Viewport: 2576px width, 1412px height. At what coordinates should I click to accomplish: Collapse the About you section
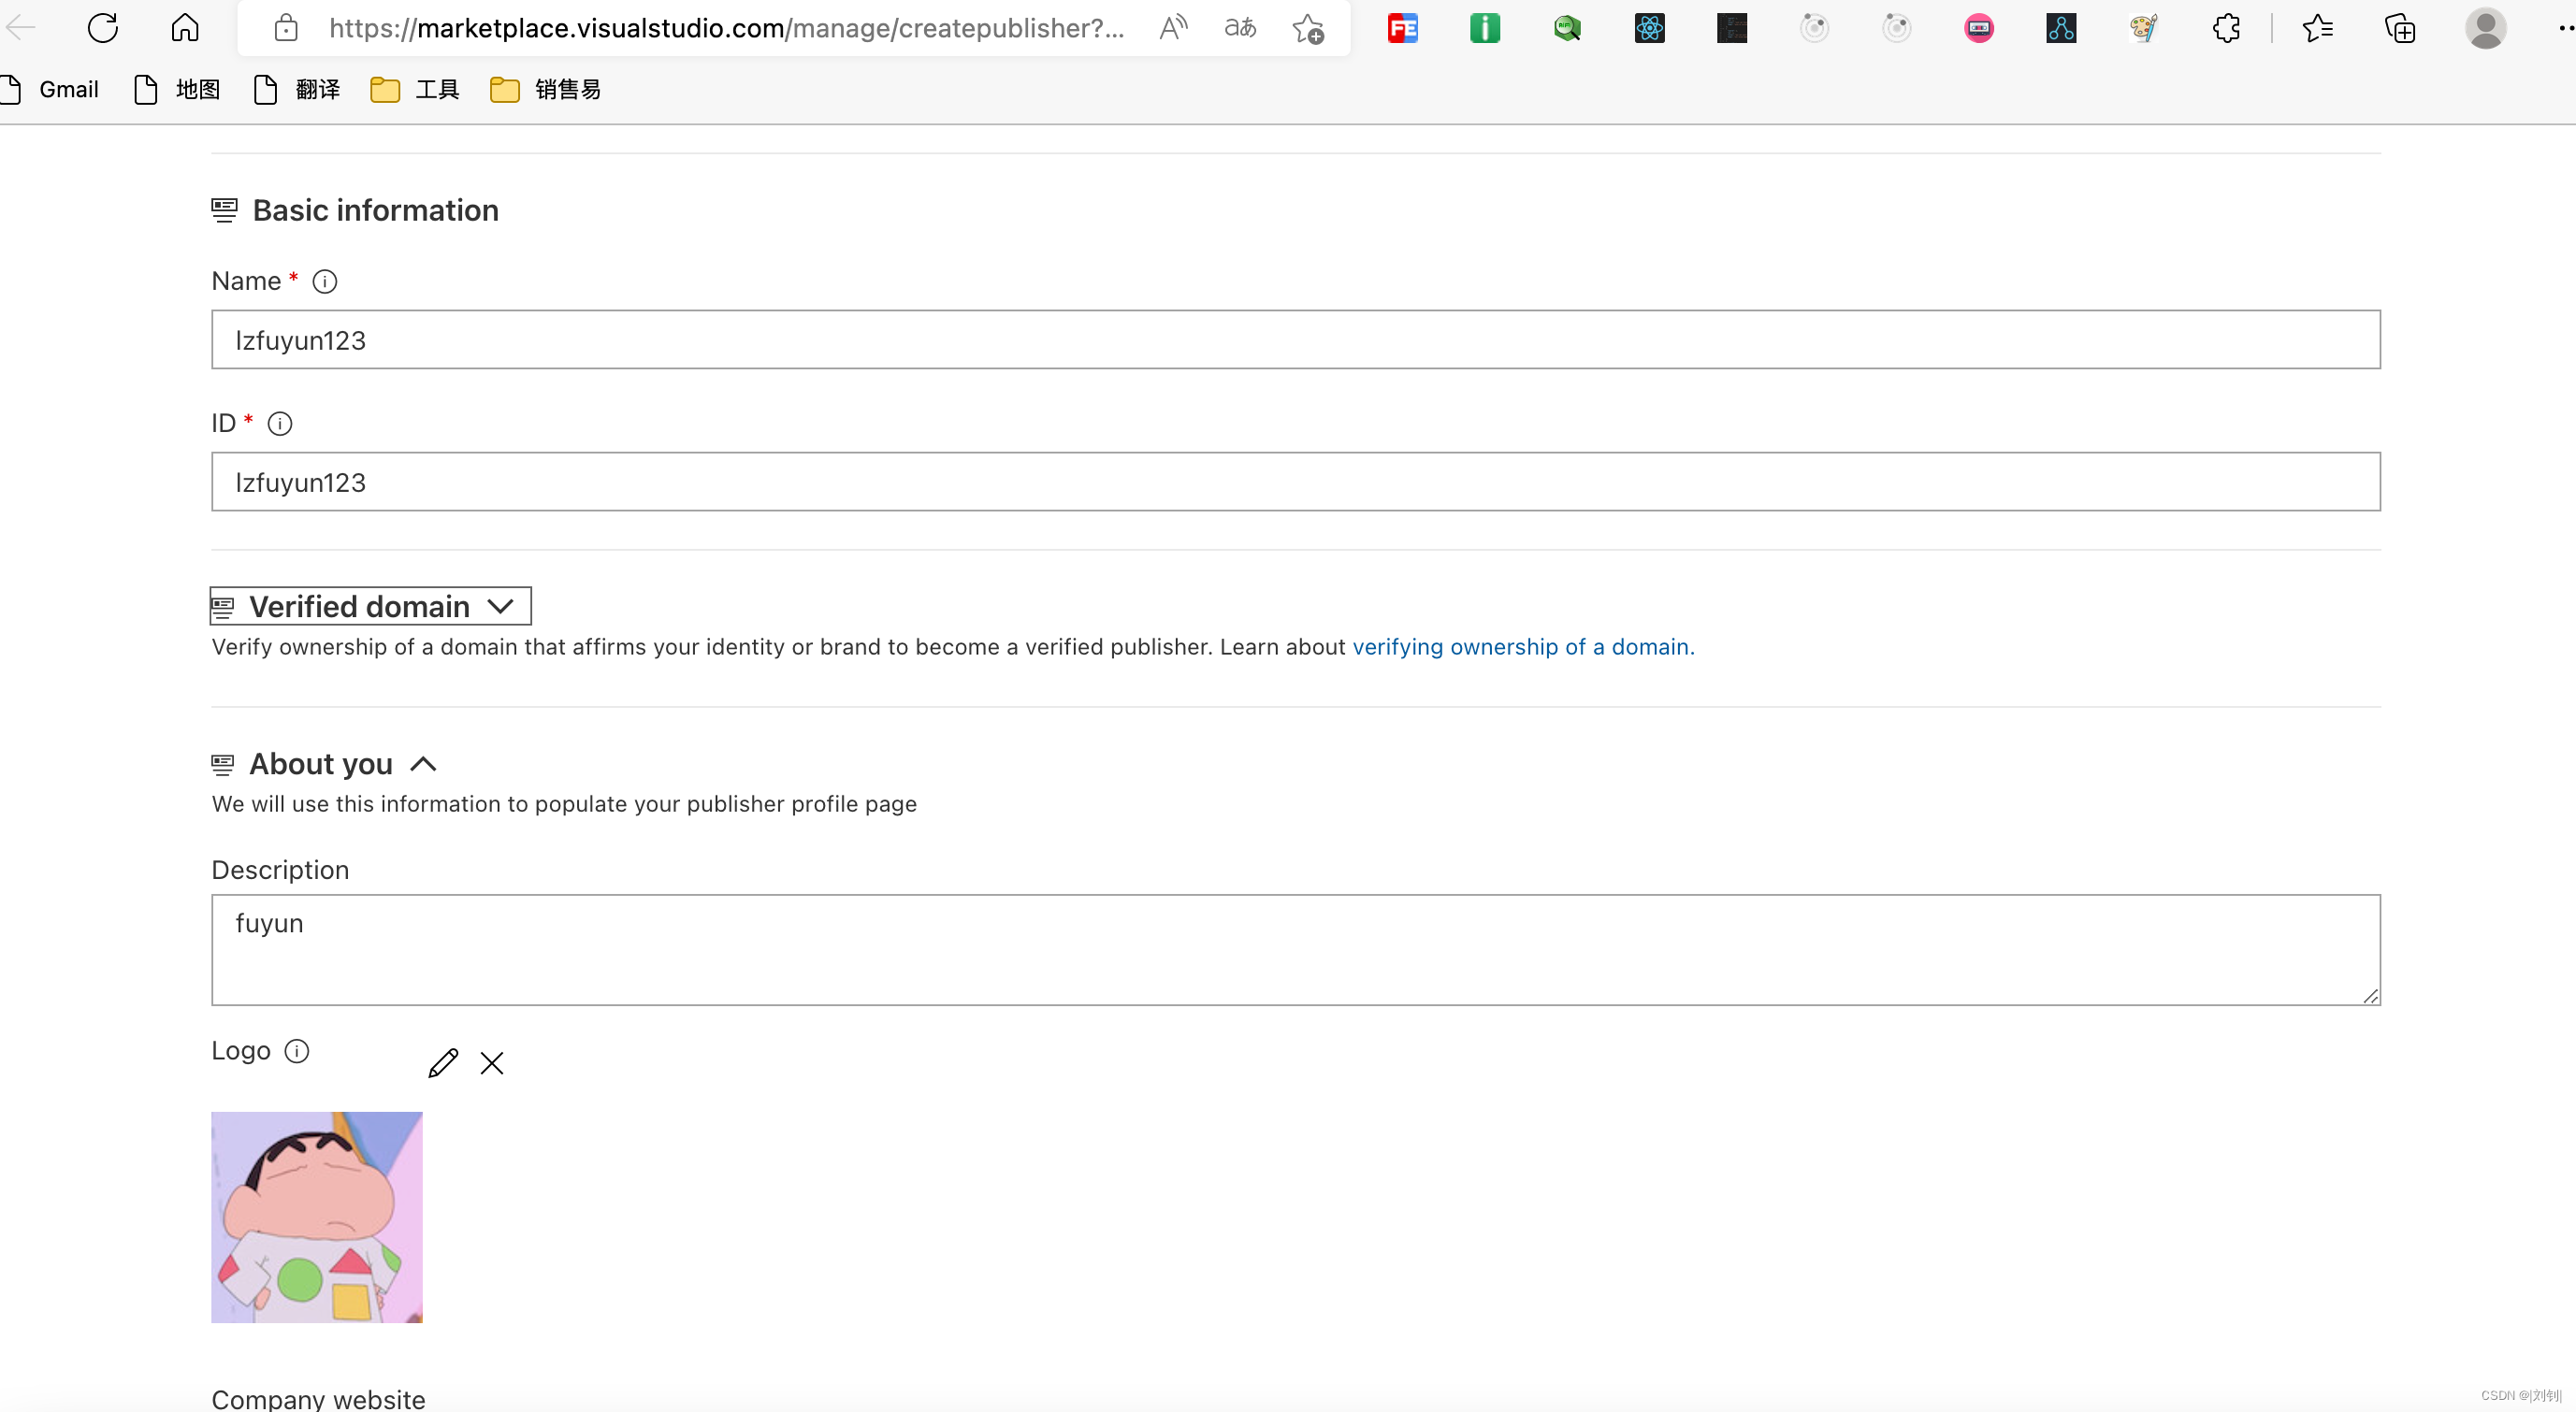[x=423, y=765]
